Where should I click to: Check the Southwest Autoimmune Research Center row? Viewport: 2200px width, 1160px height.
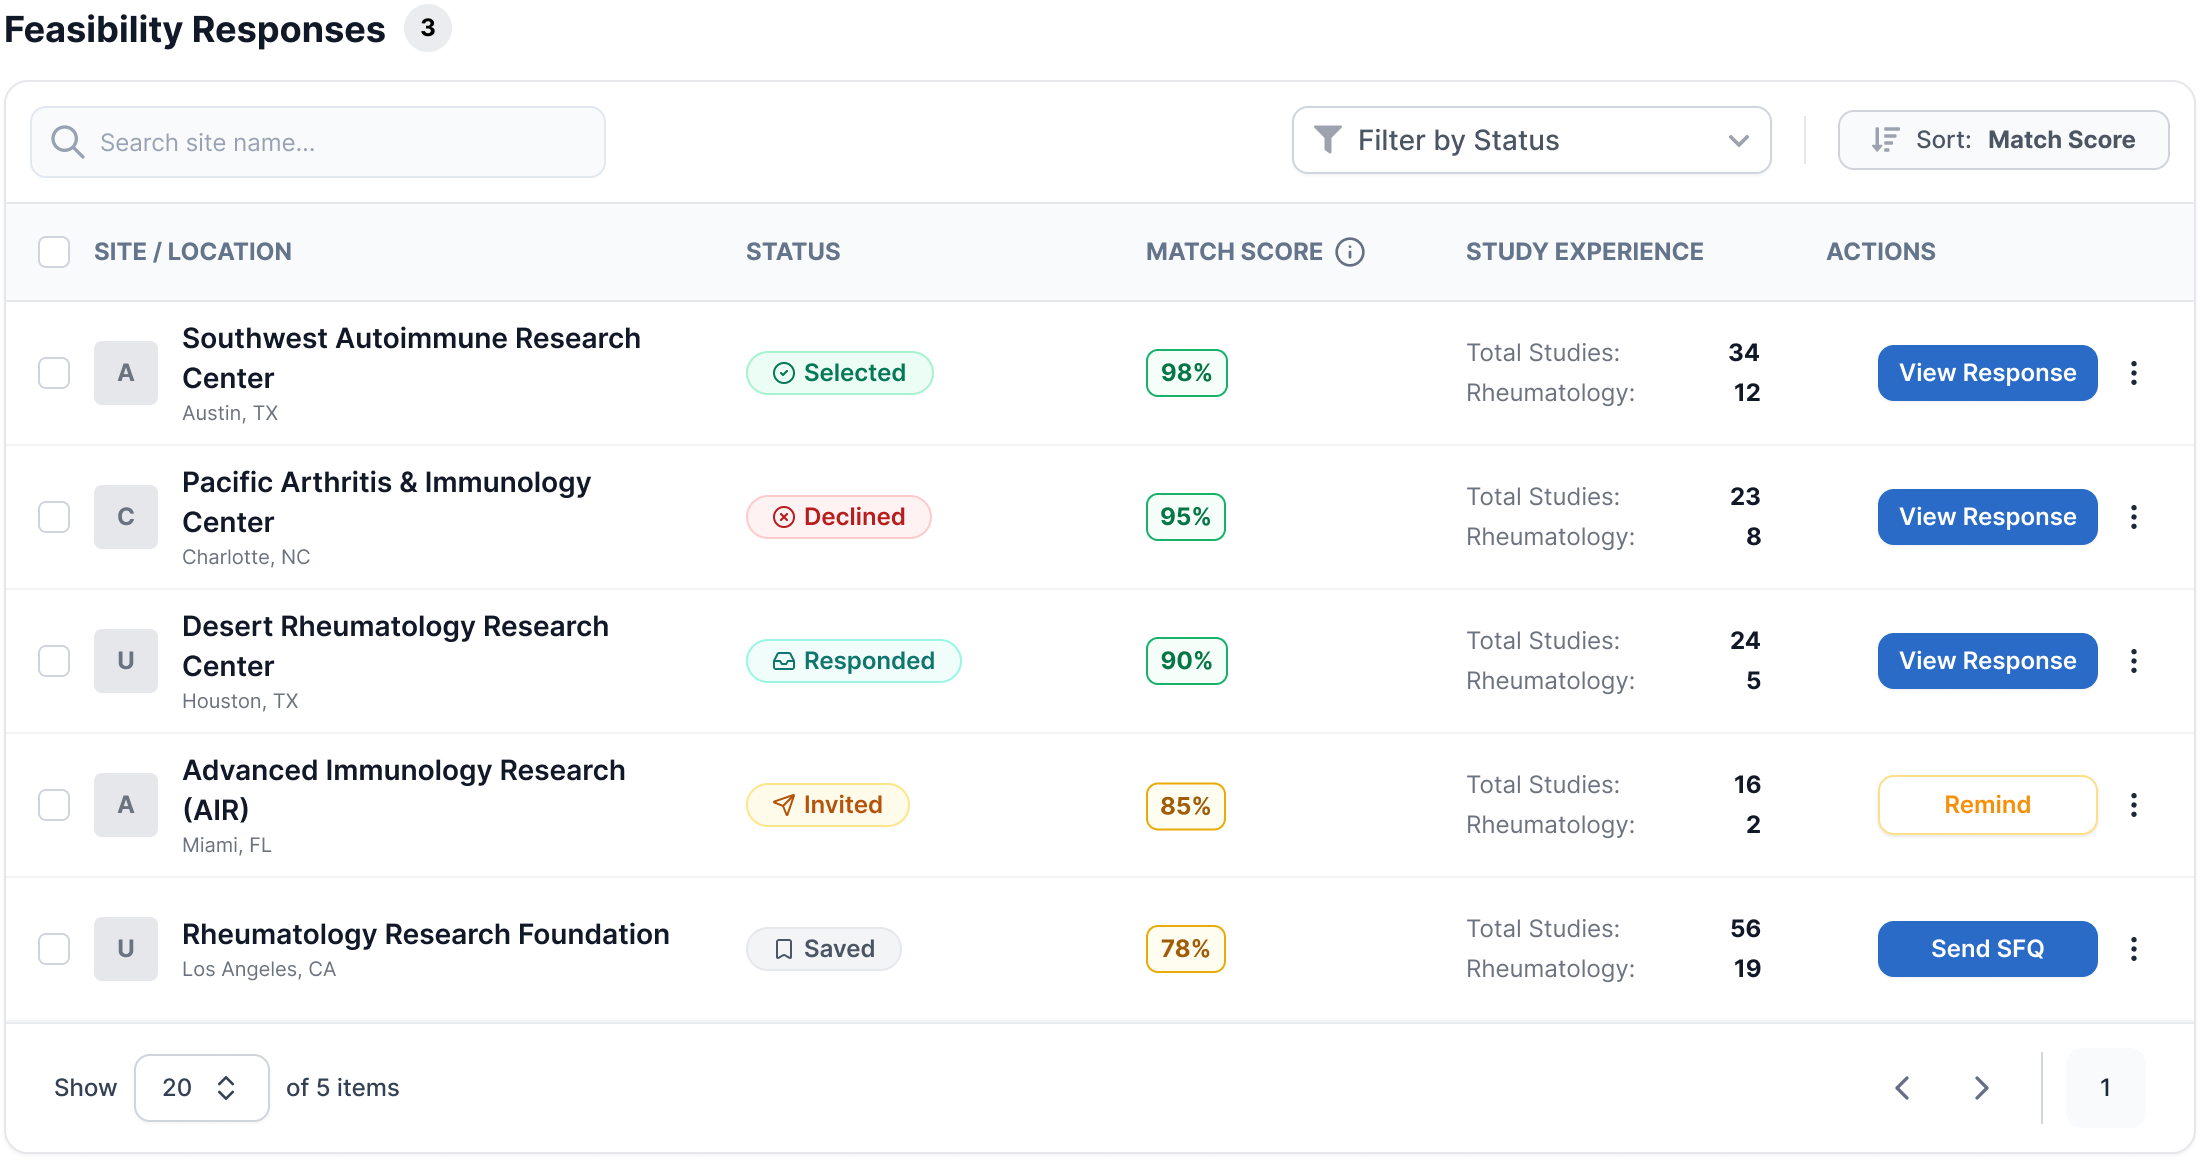(x=54, y=373)
